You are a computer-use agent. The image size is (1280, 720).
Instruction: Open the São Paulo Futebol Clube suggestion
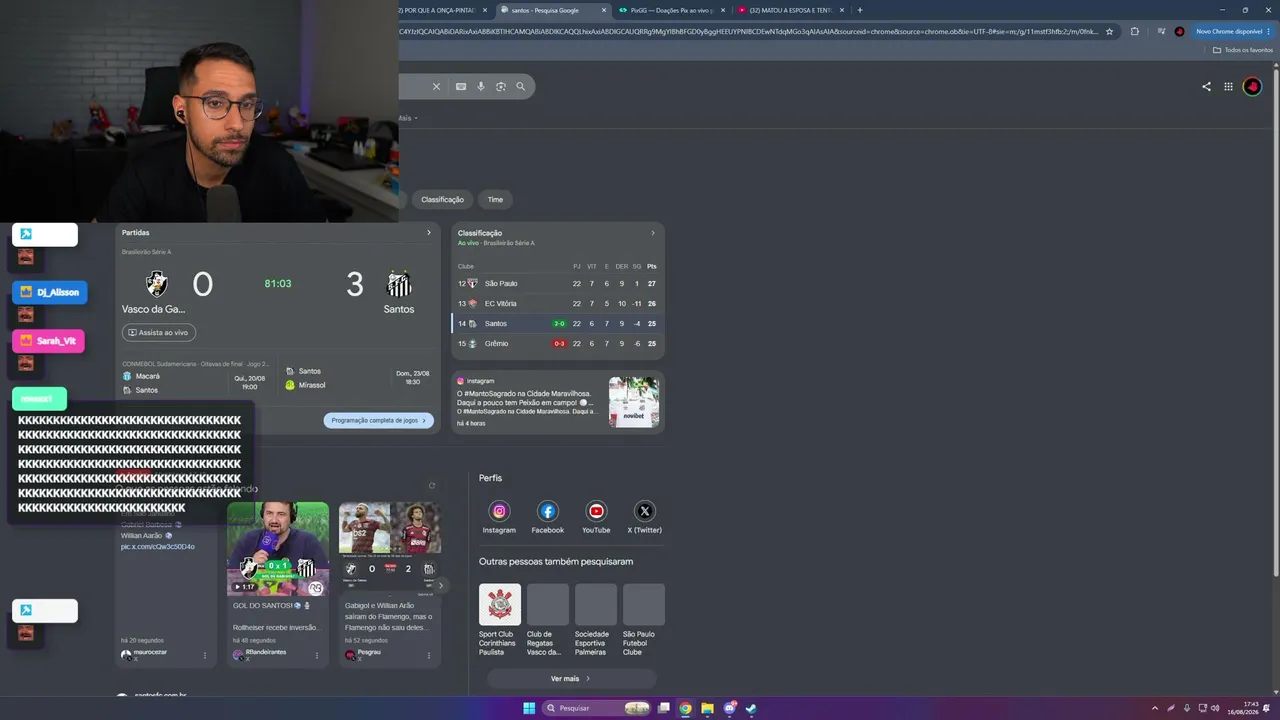pyautogui.click(x=644, y=620)
